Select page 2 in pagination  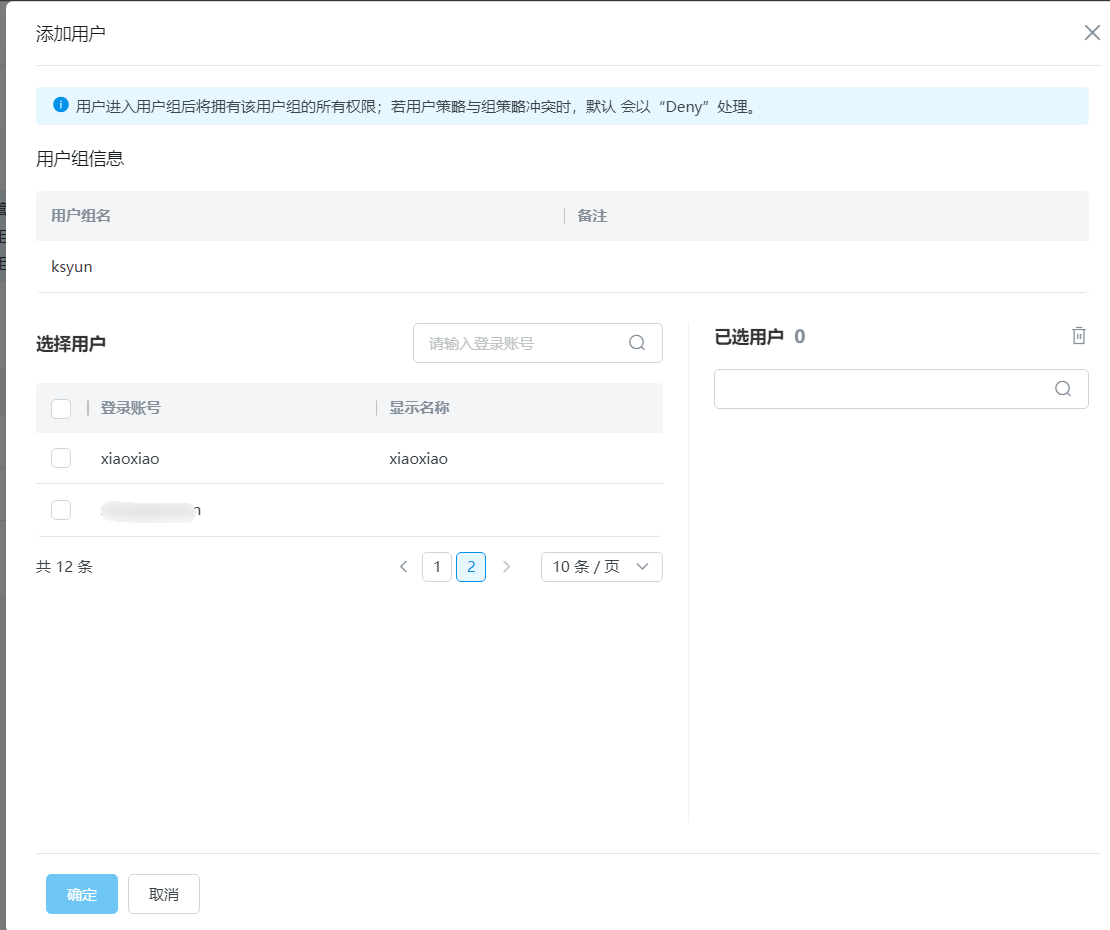tap(471, 567)
